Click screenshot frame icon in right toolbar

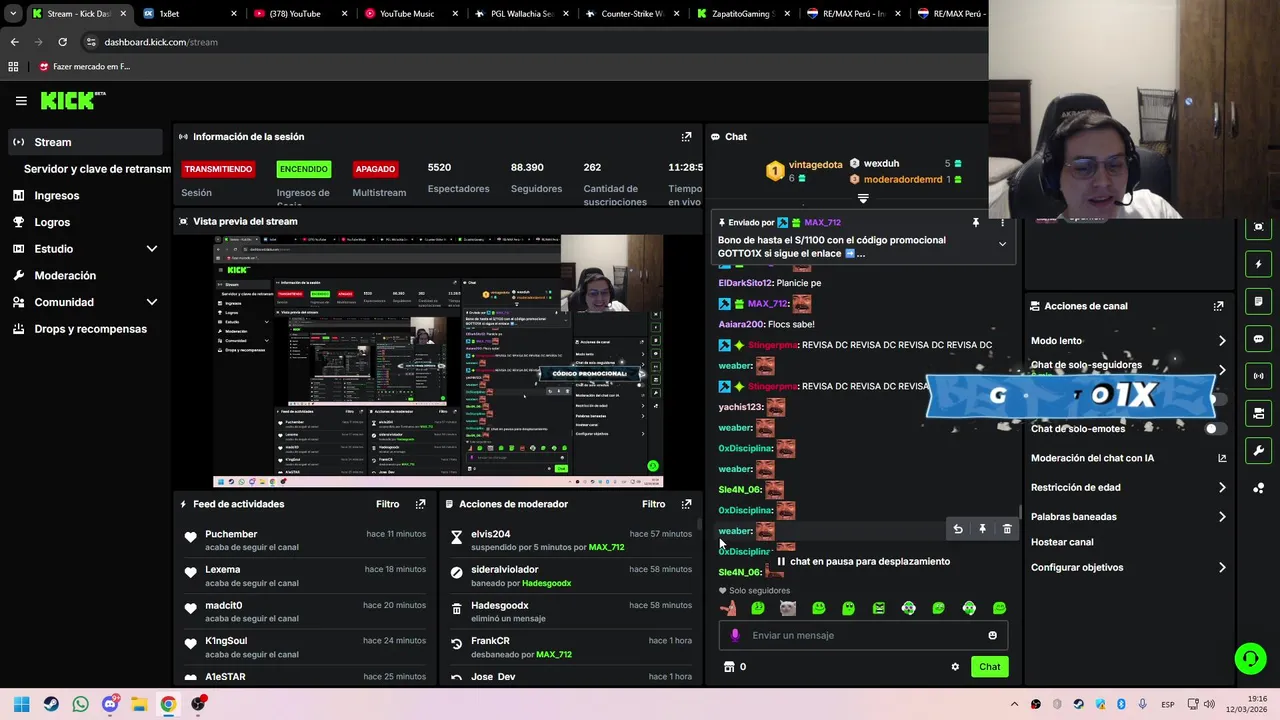coord(1258,228)
